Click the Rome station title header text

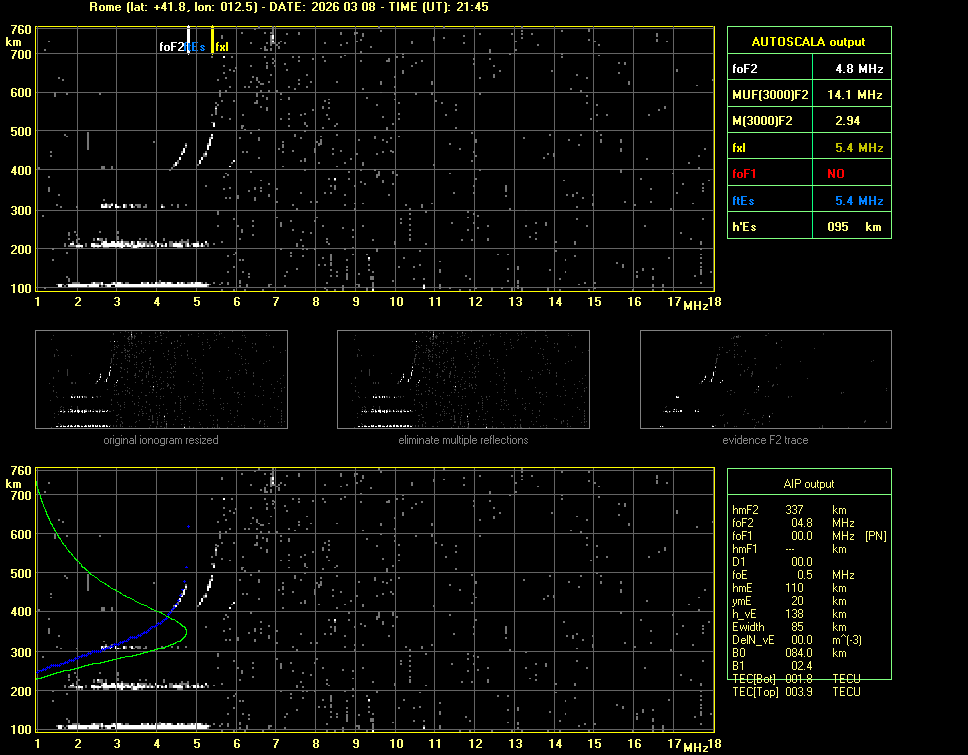[288, 7]
